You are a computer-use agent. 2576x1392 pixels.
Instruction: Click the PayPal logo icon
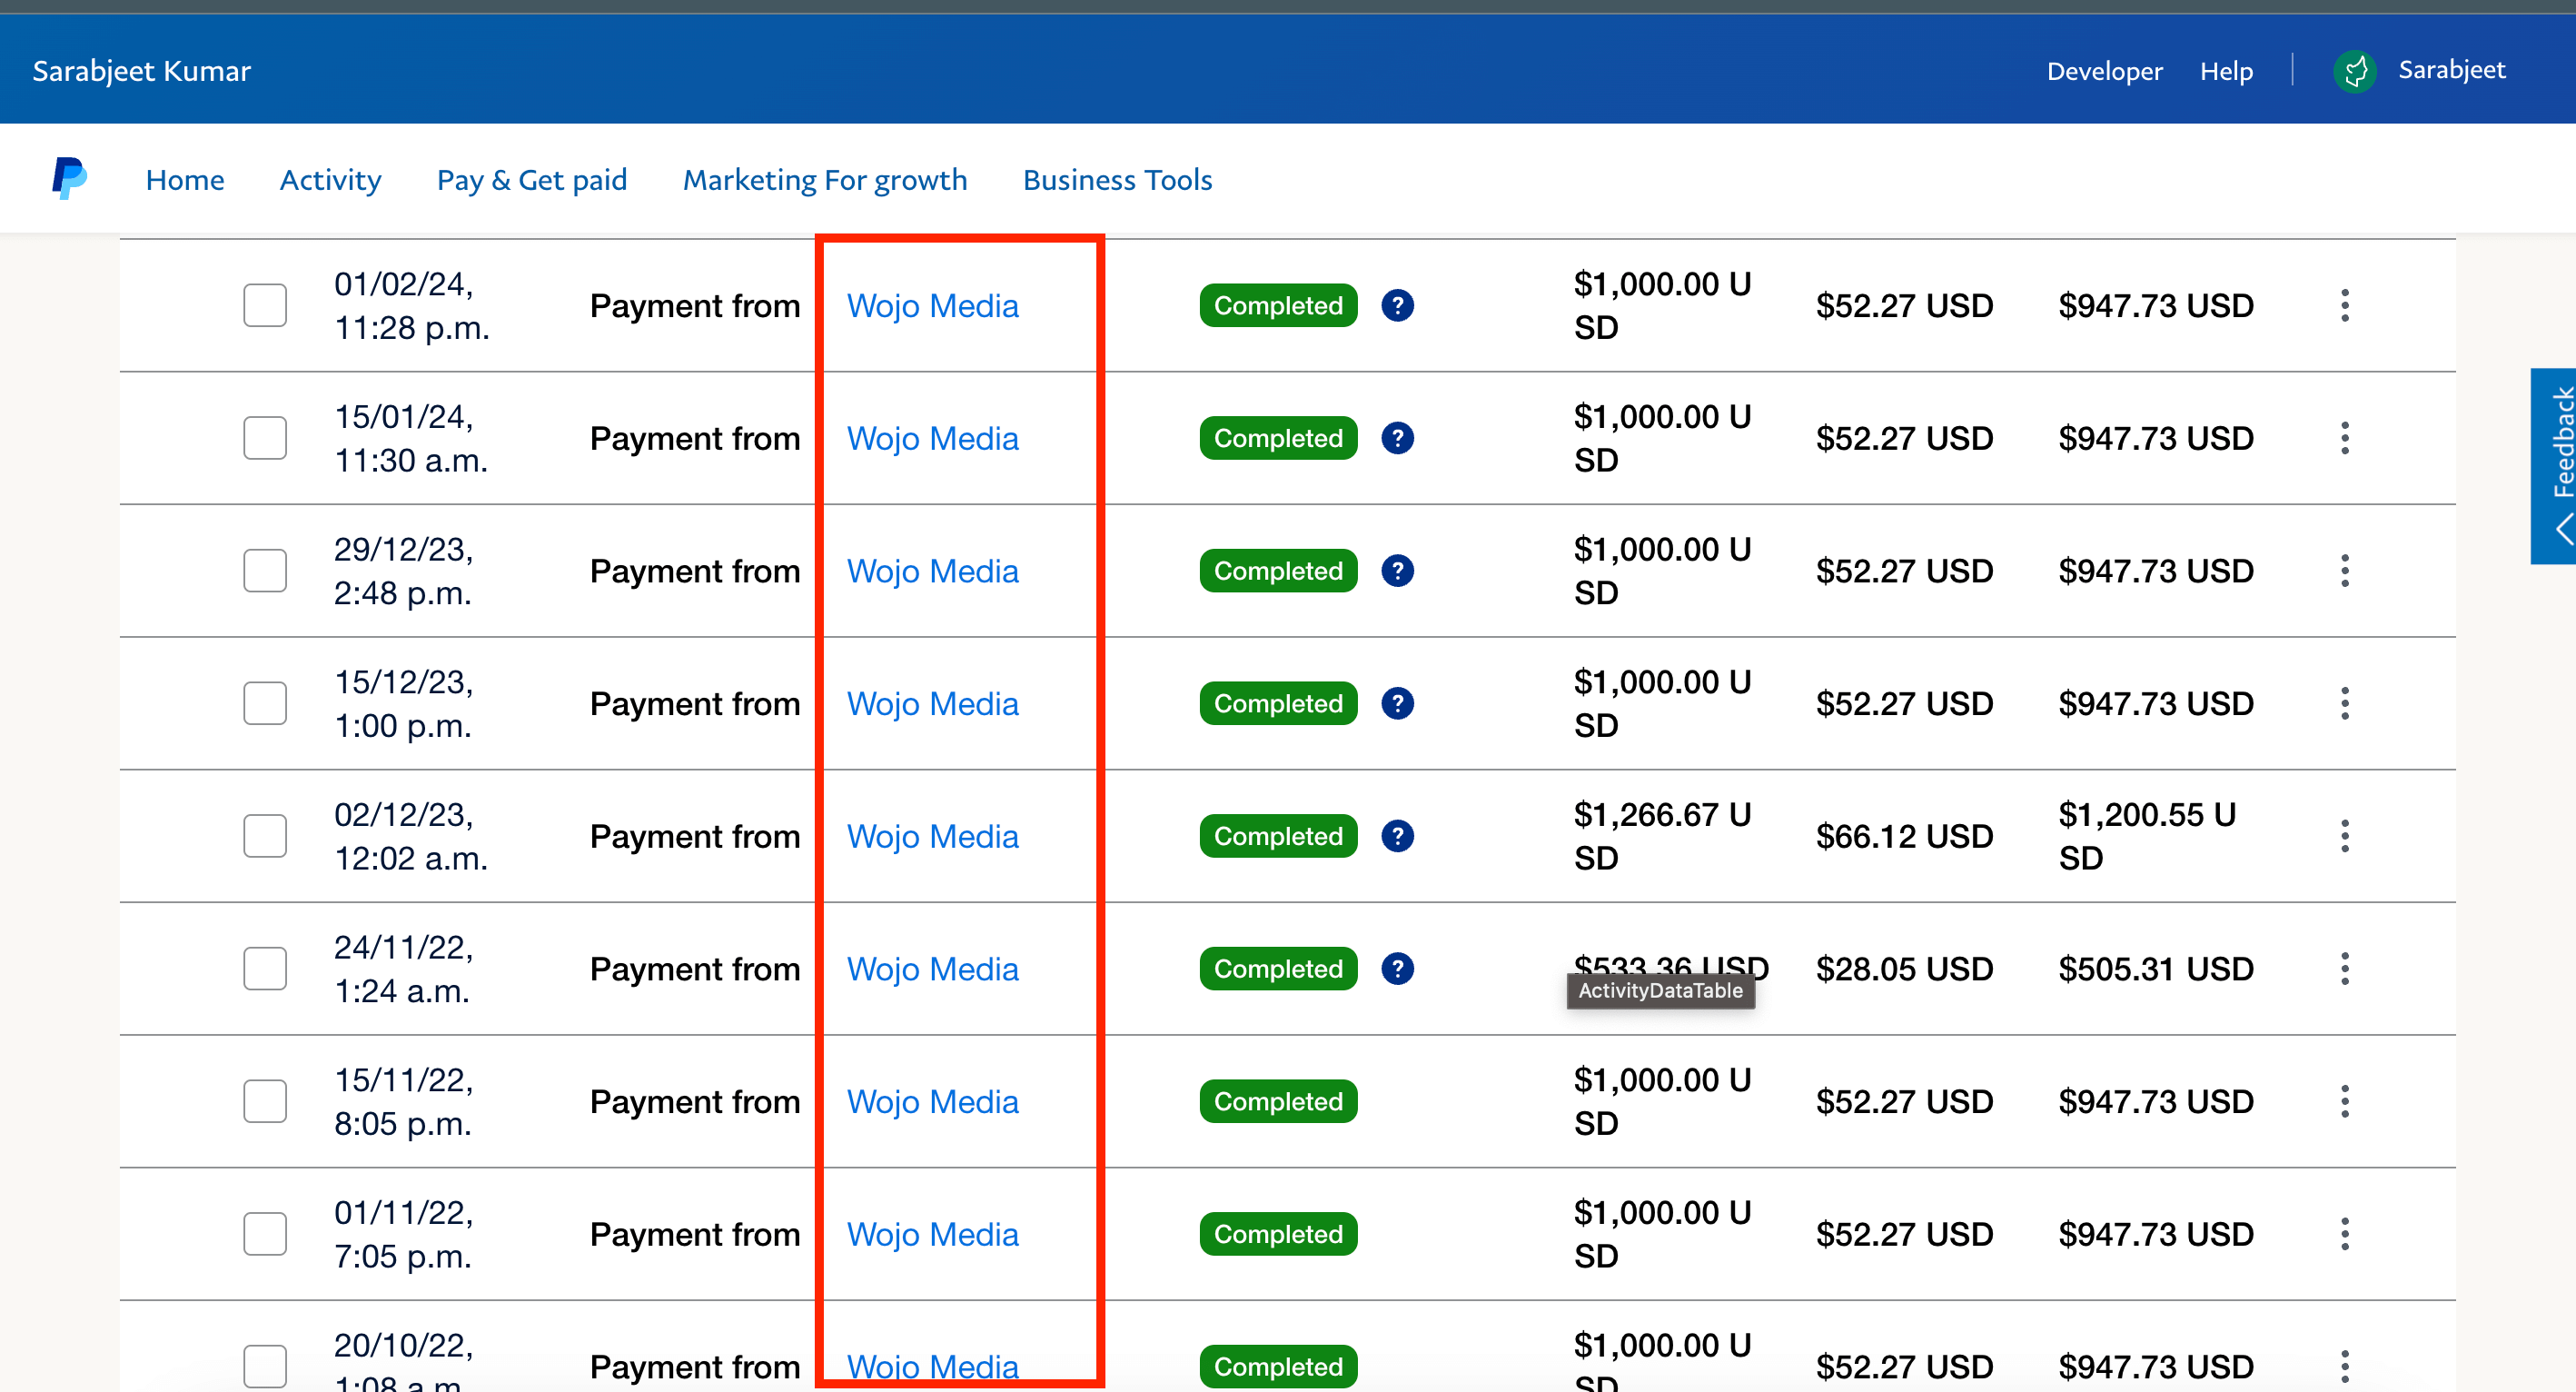point(69,179)
